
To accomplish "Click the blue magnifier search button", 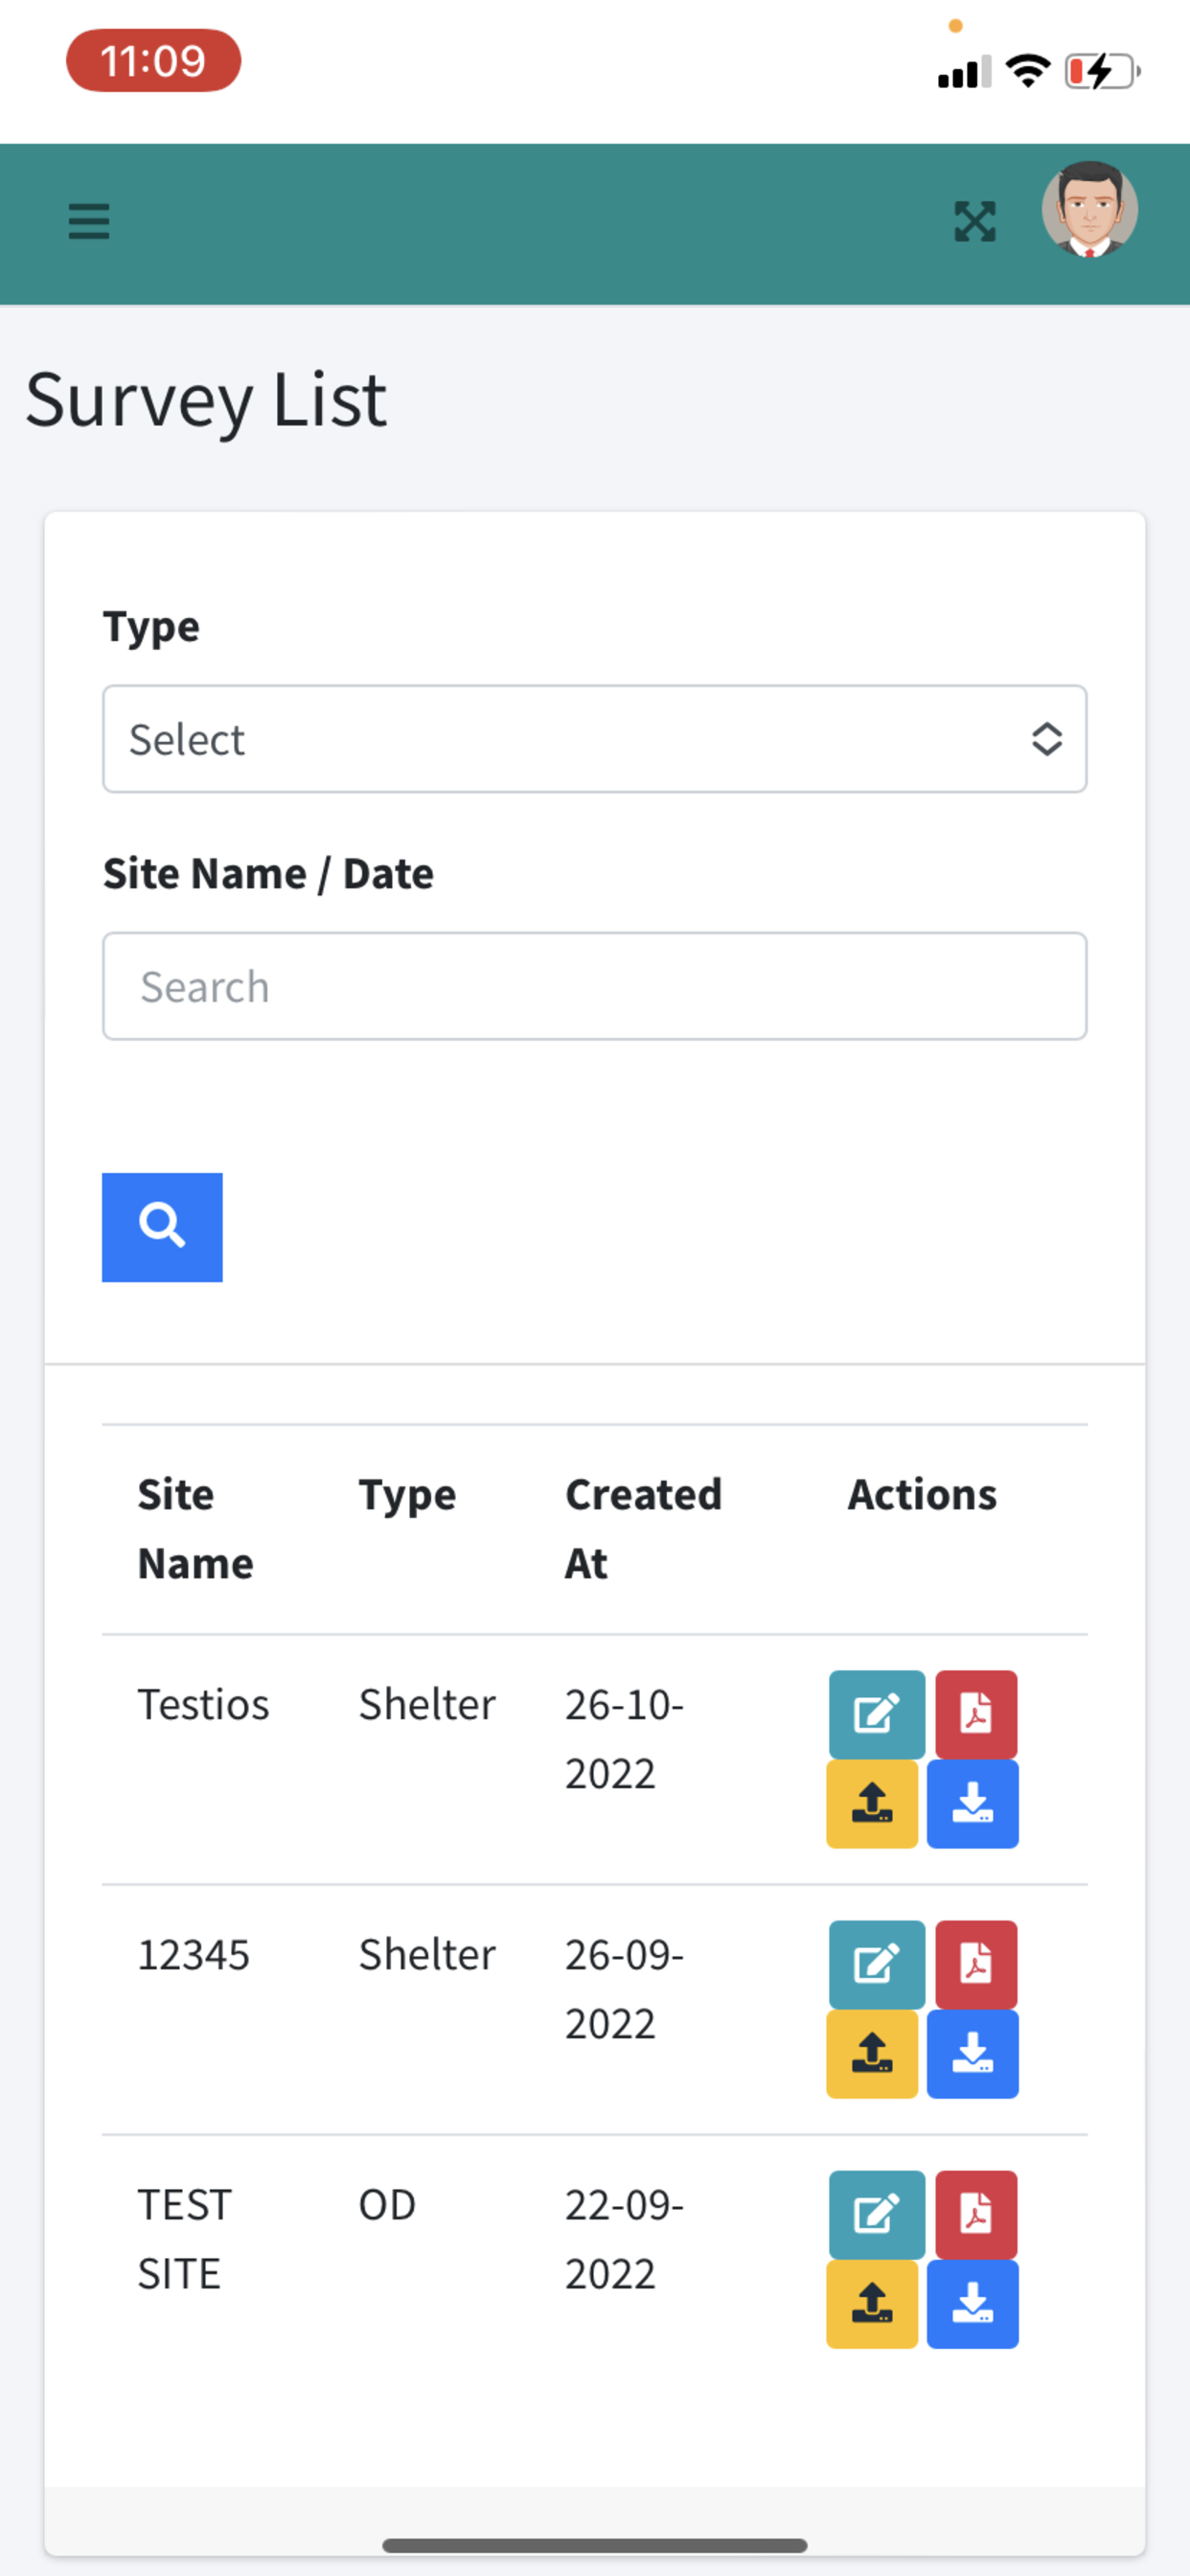I will click(x=162, y=1227).
